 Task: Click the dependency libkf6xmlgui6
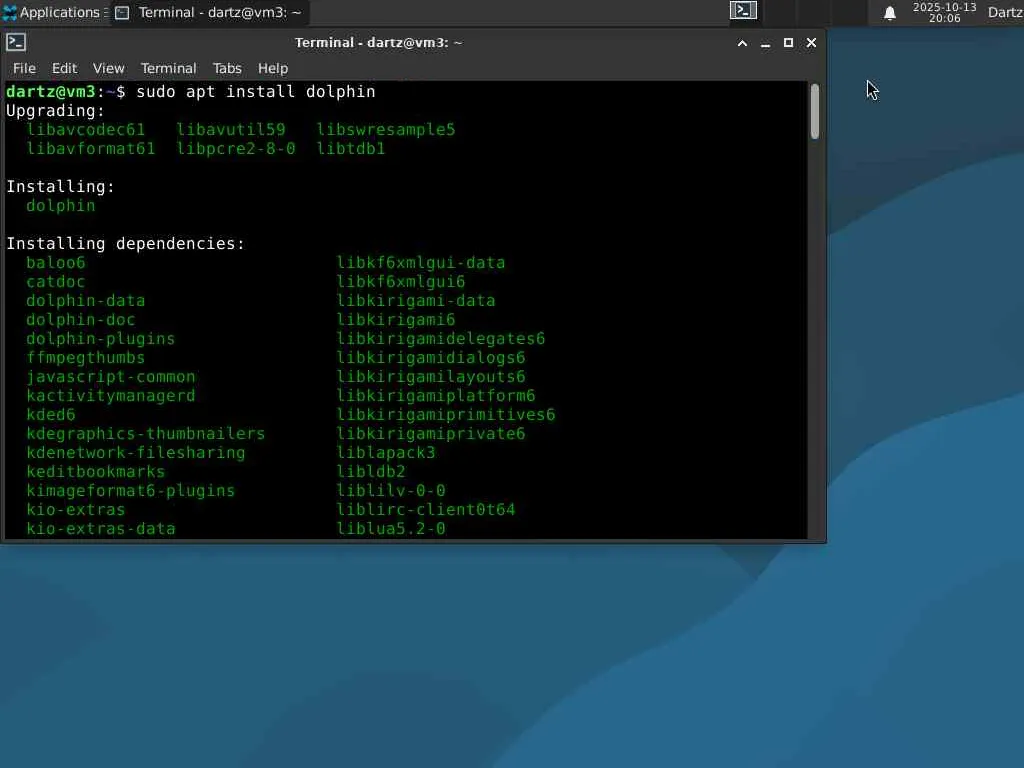(401, 281)
